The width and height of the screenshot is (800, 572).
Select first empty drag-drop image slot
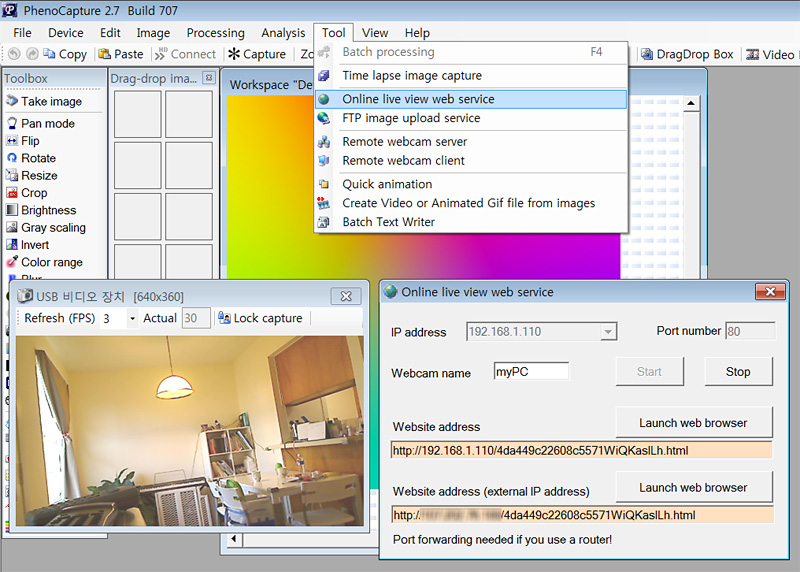pos(137,114)
